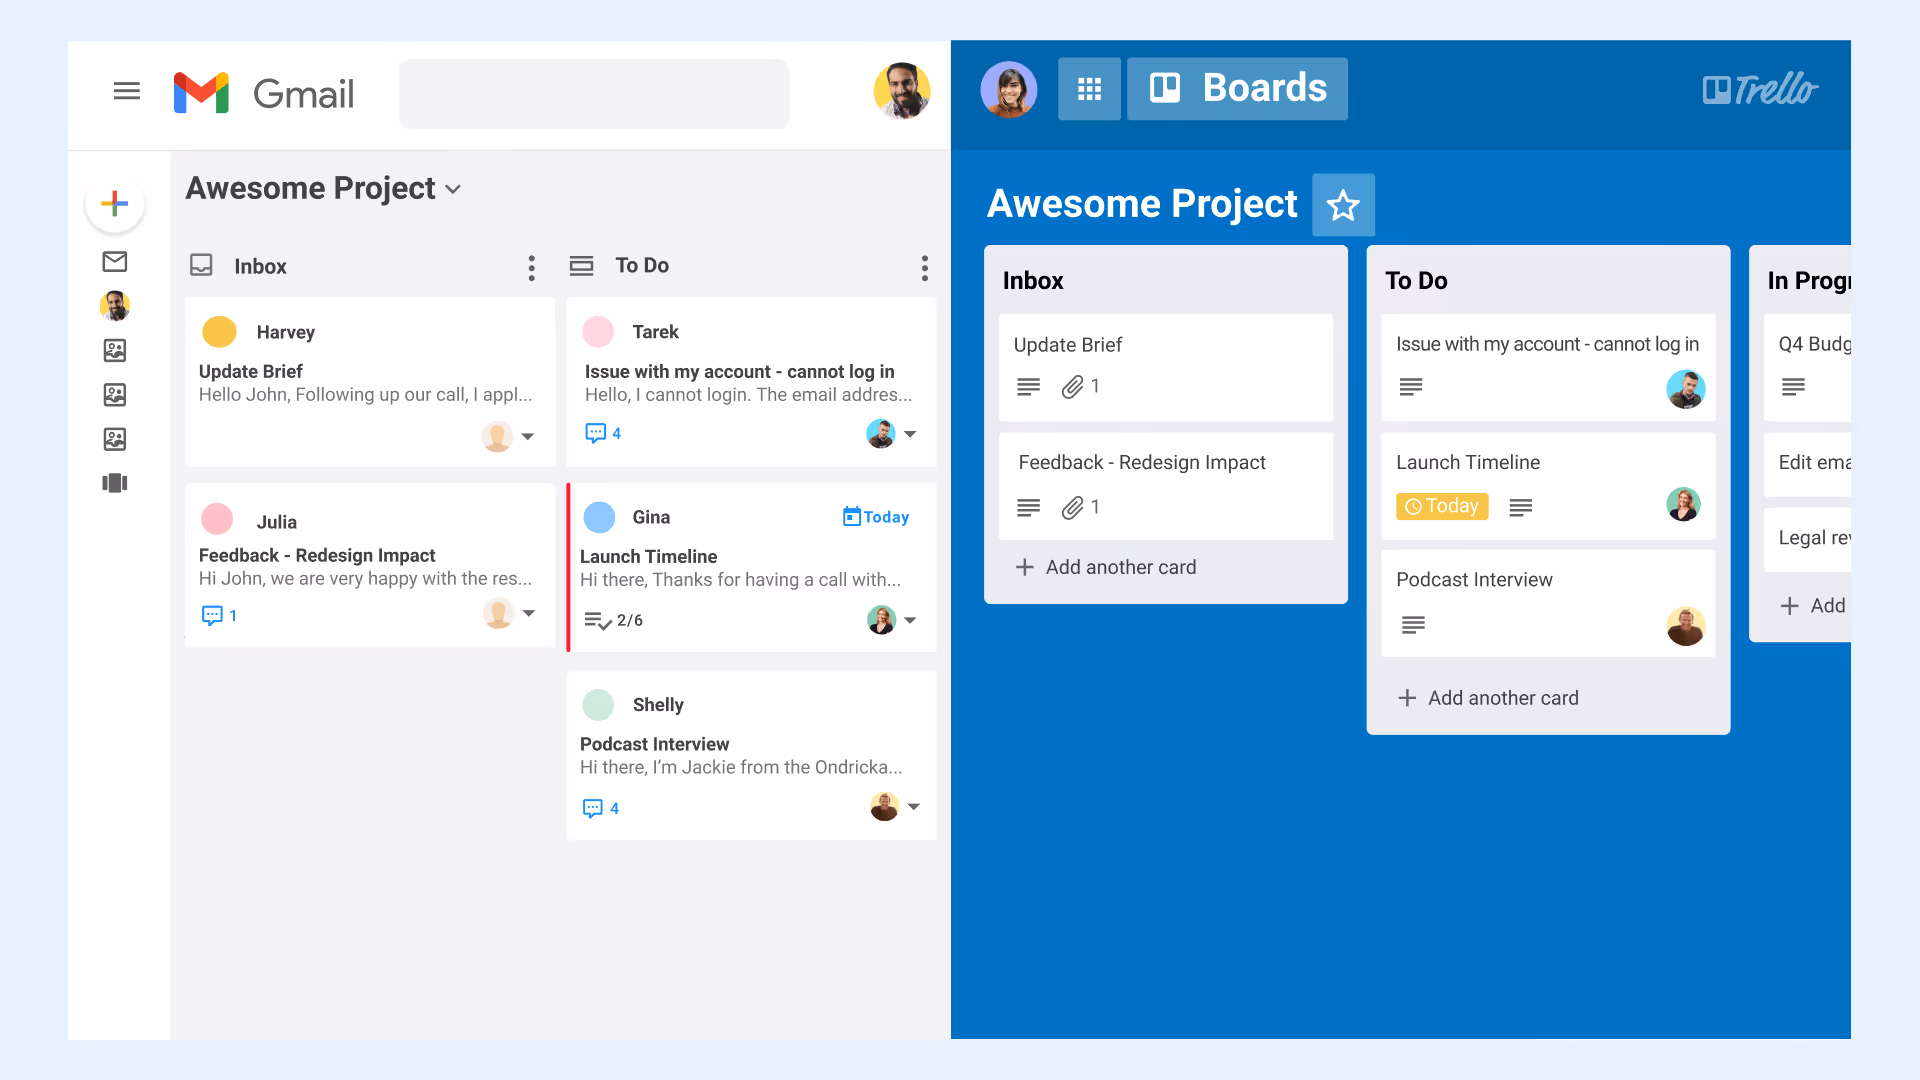Image resolution: width=1920 pixels, height=1080 pixels.
Task: Click inside the Gmail search field
Action: tap(593, 93)
